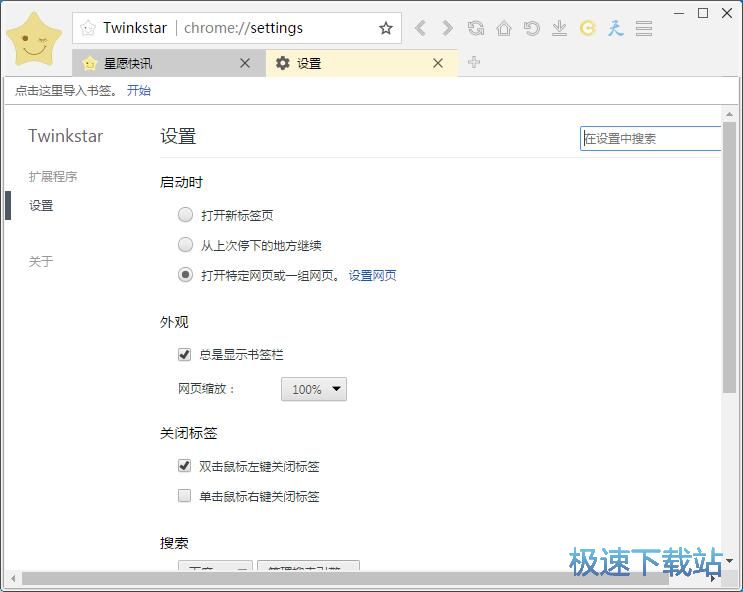Uncheck 总是显示书签栏 checkbox

[x=184, y=355]
